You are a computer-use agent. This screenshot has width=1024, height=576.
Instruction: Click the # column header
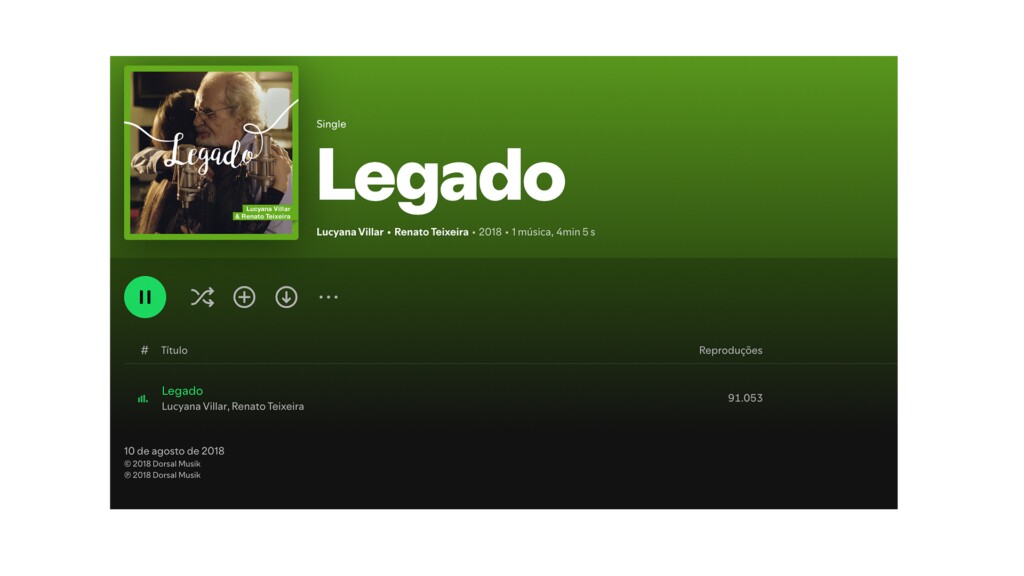click(144, 350)
